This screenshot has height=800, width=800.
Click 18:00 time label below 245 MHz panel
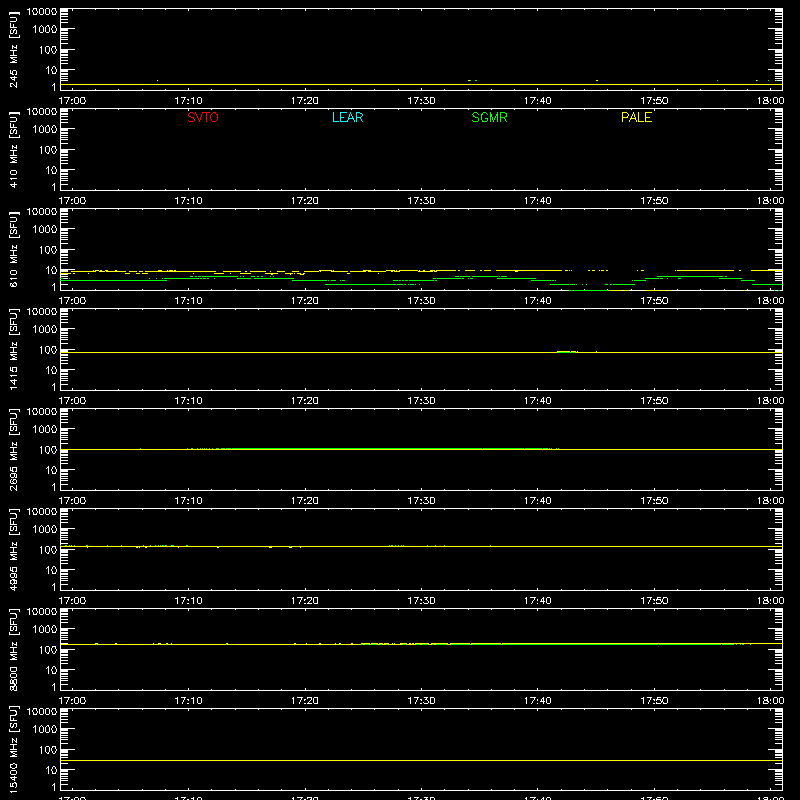(x=770, y=101)
